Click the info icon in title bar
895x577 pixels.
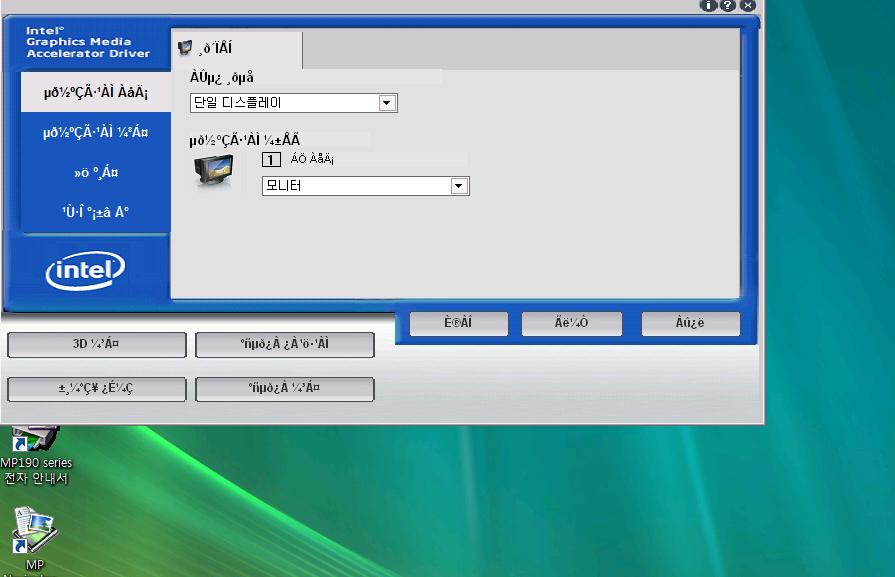pos(708,6)
